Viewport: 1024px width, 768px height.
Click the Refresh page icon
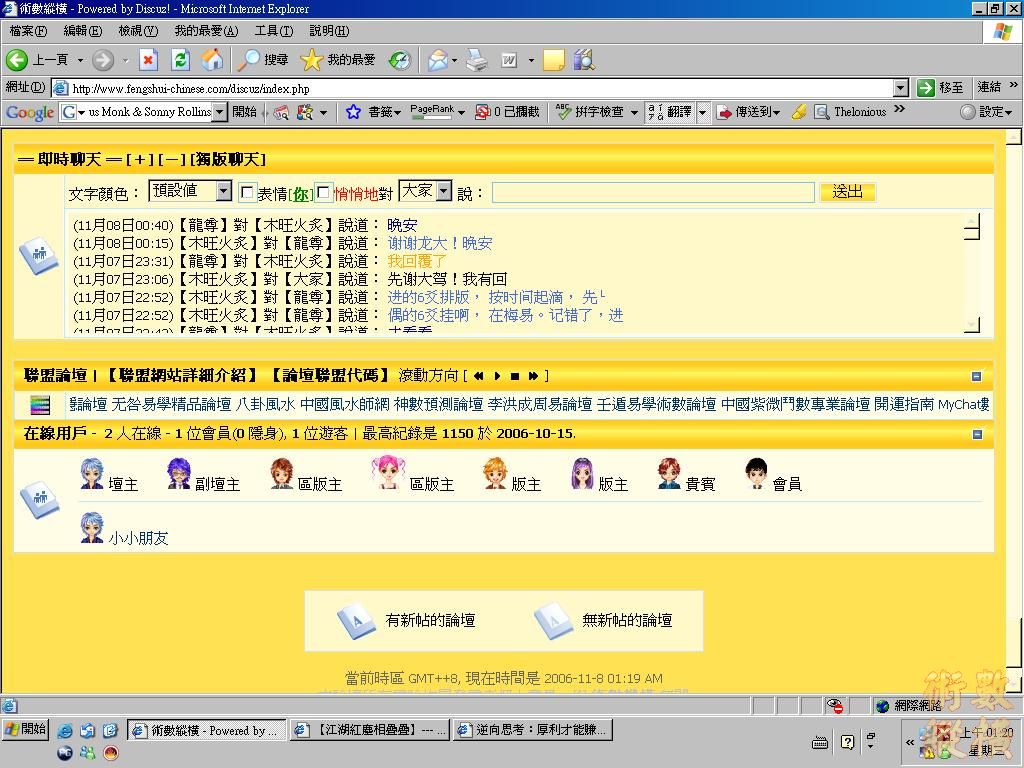(180, 60)
